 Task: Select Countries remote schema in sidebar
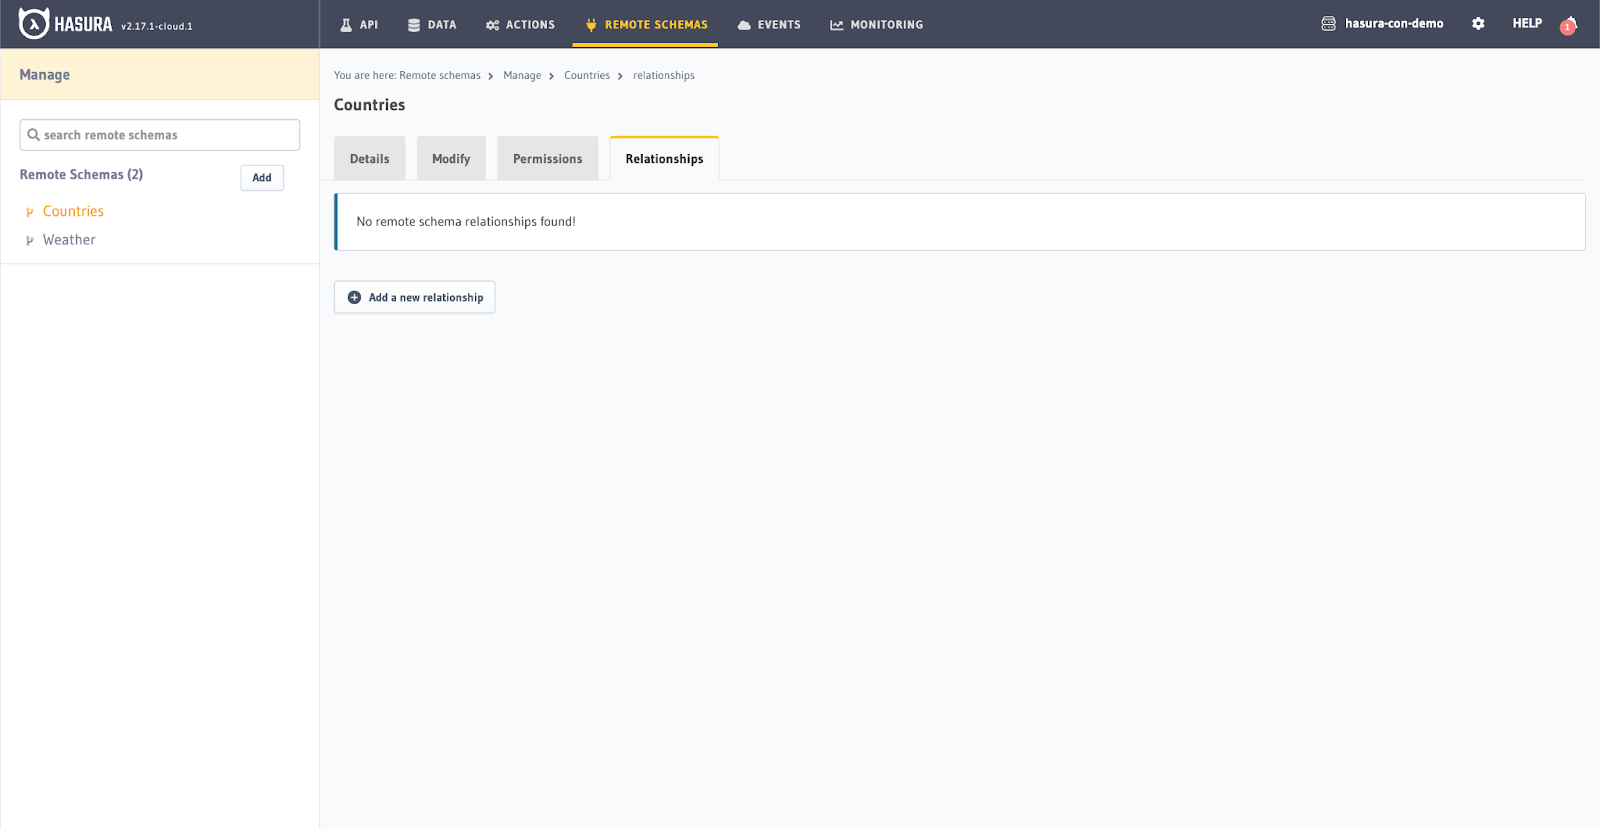pyautogui.click(x=73, y=211)
